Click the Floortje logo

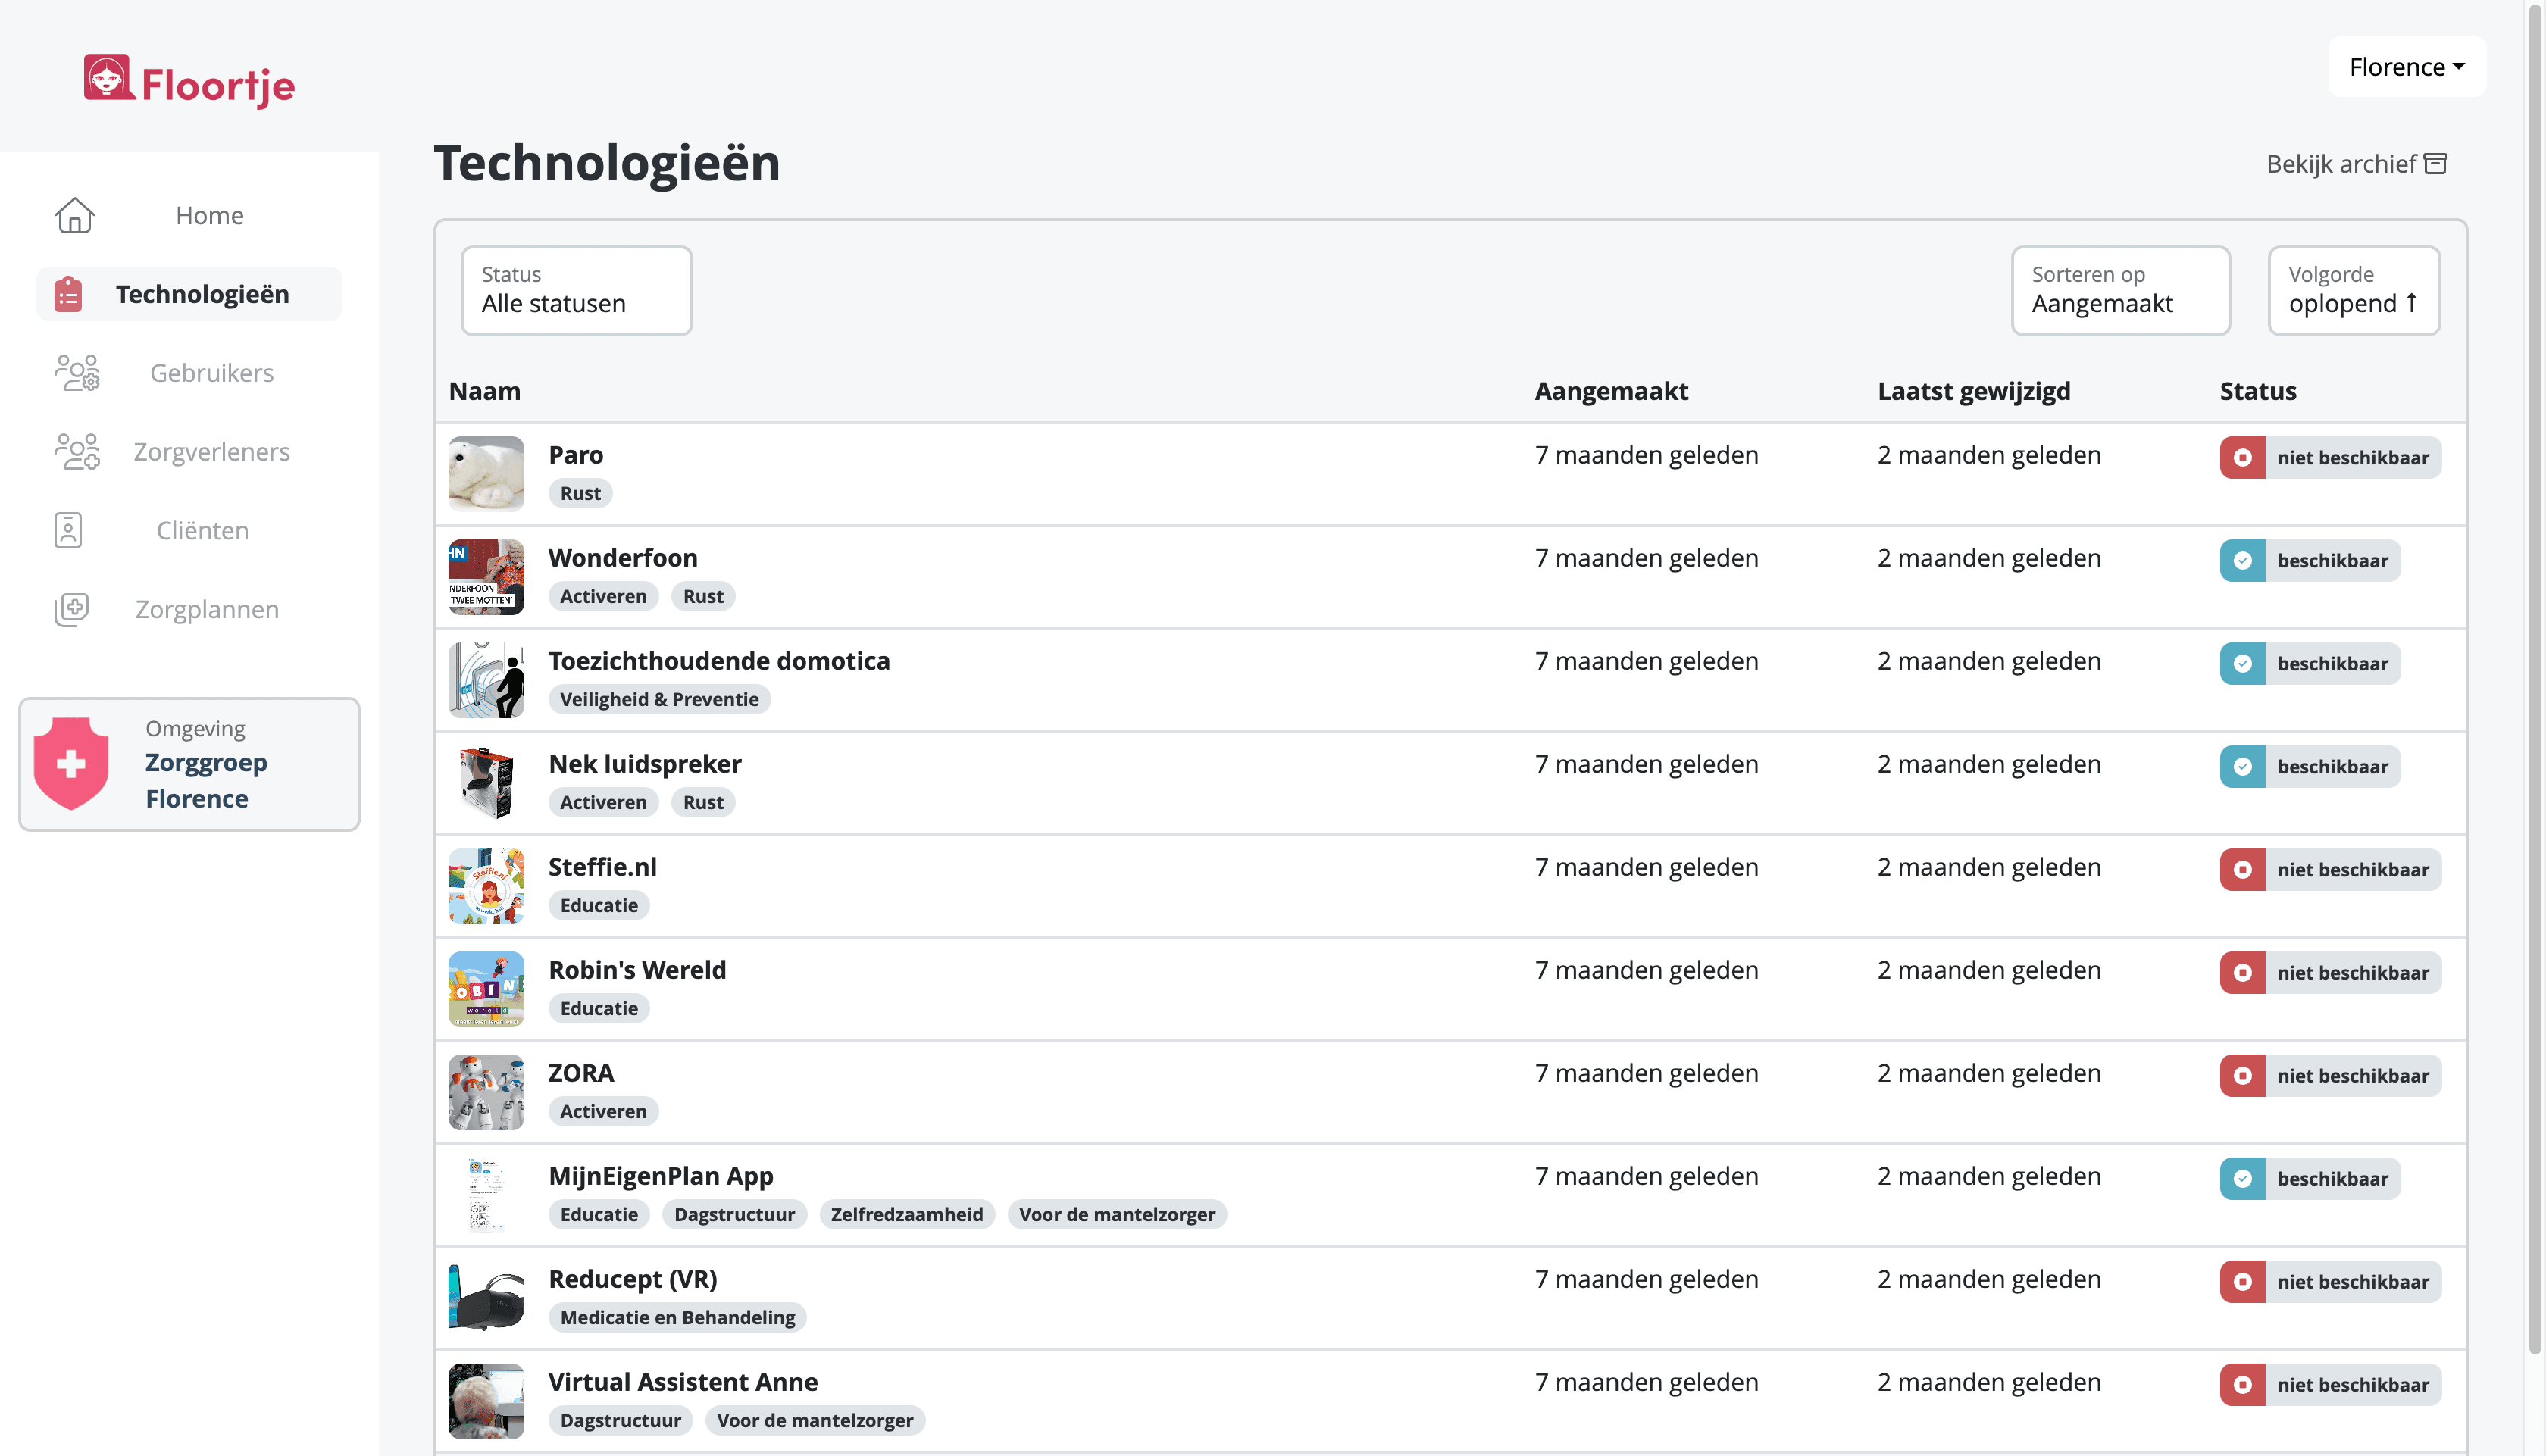pos(189,81)
